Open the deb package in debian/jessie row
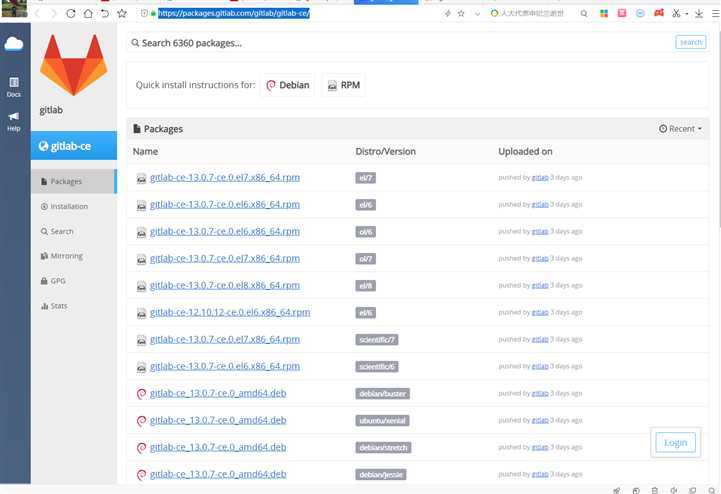The height and width of the screenshot is (494, 721). (218, 474)
